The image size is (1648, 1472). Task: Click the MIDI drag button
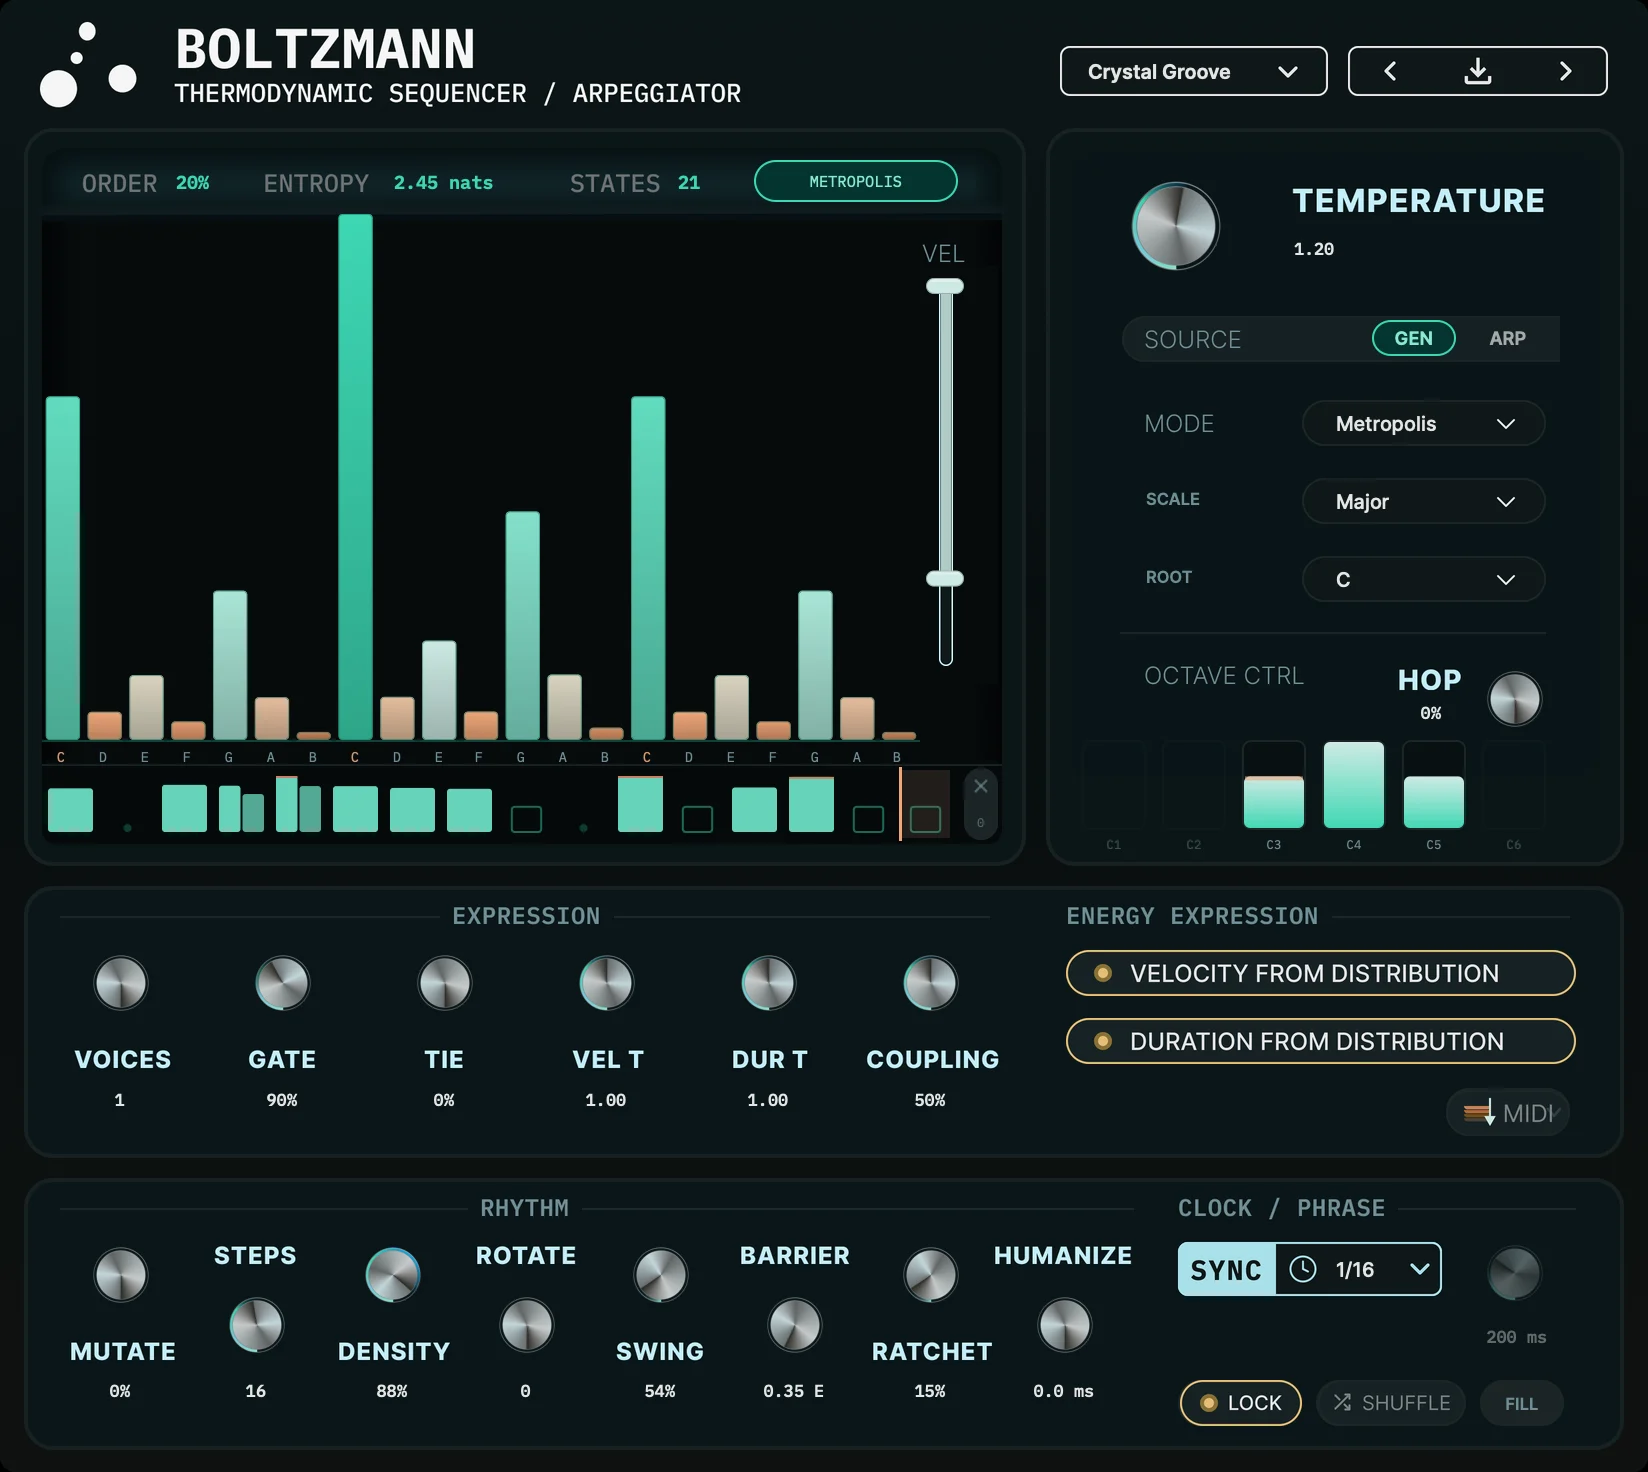[x=1508, y=1112]
